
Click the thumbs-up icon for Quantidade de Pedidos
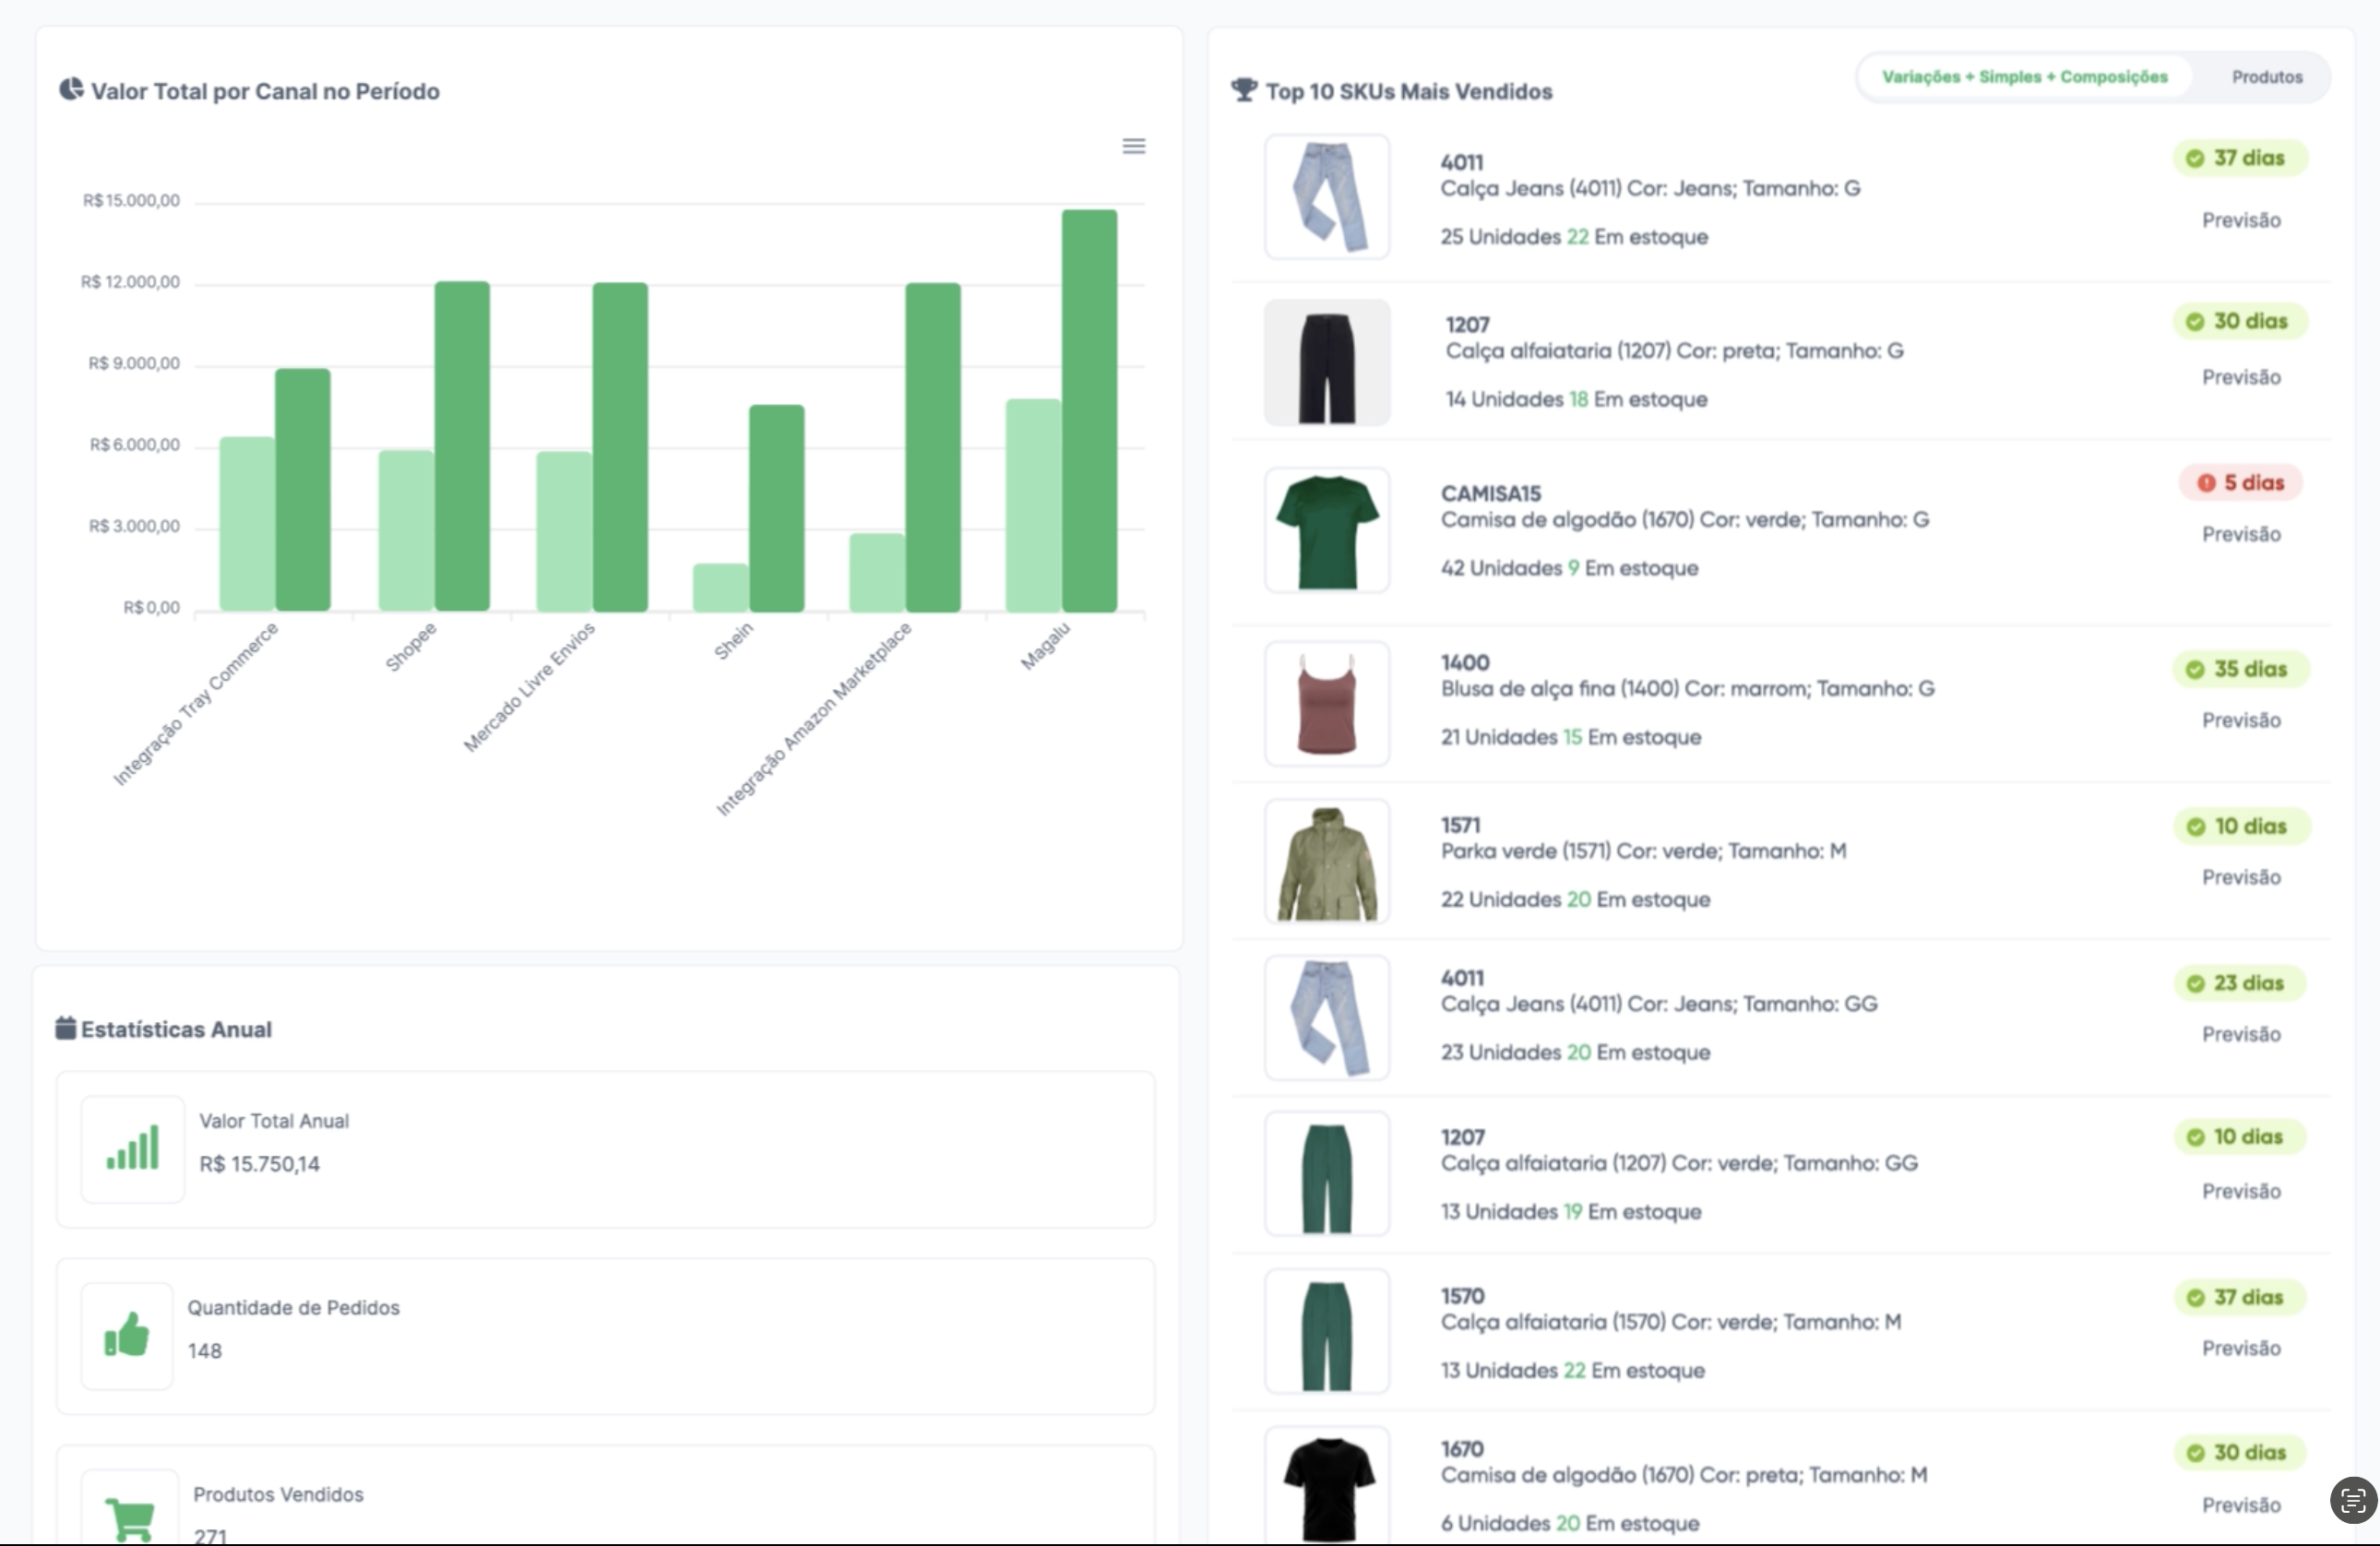point(127,1335)
